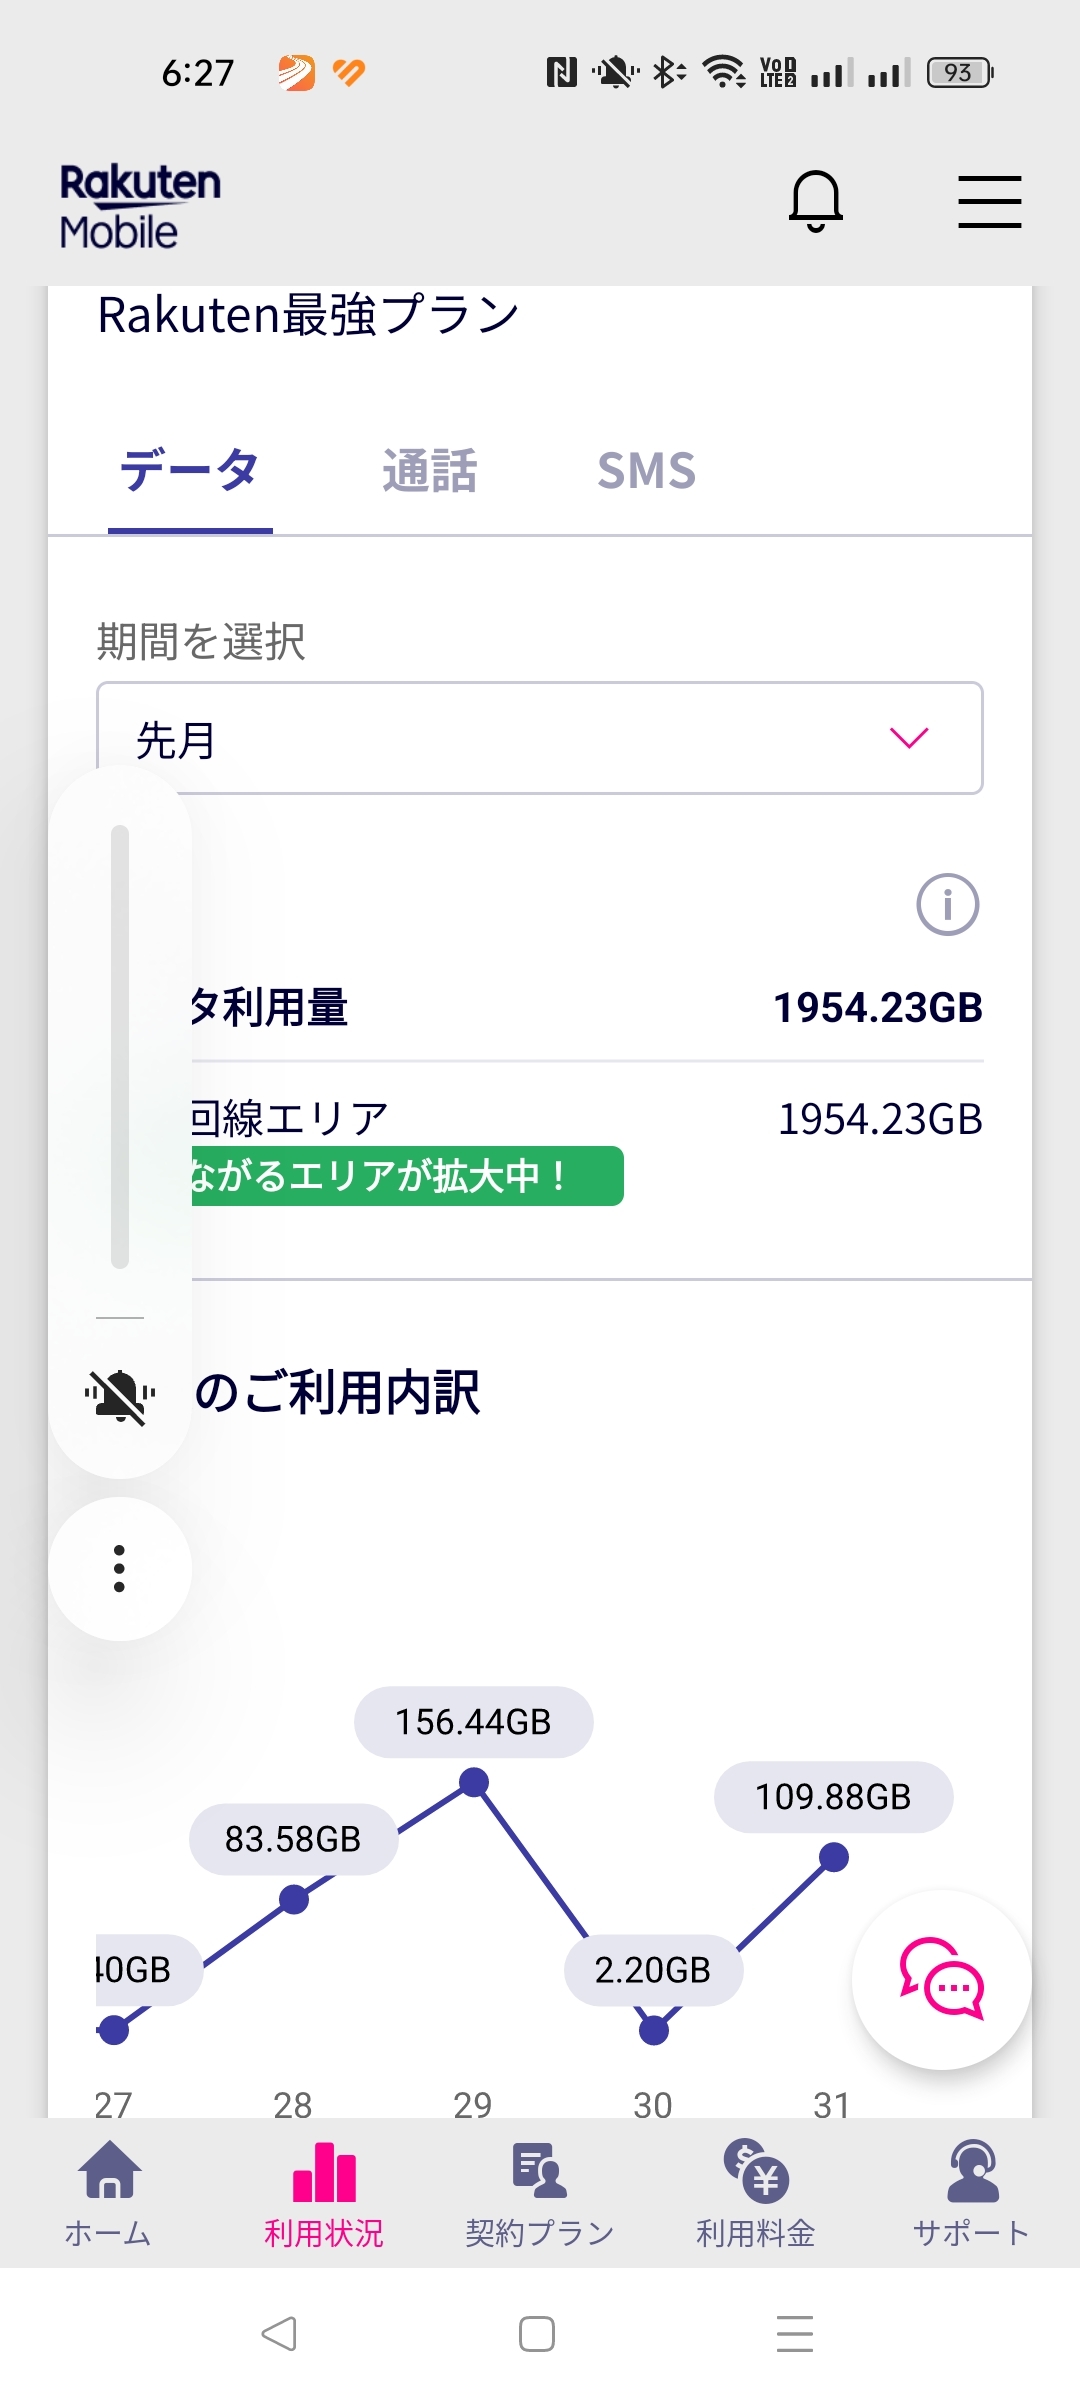Toggle the mute ringer bell in volume panel
The width and height of the screenshot is (1080, 2400).
120,1395
